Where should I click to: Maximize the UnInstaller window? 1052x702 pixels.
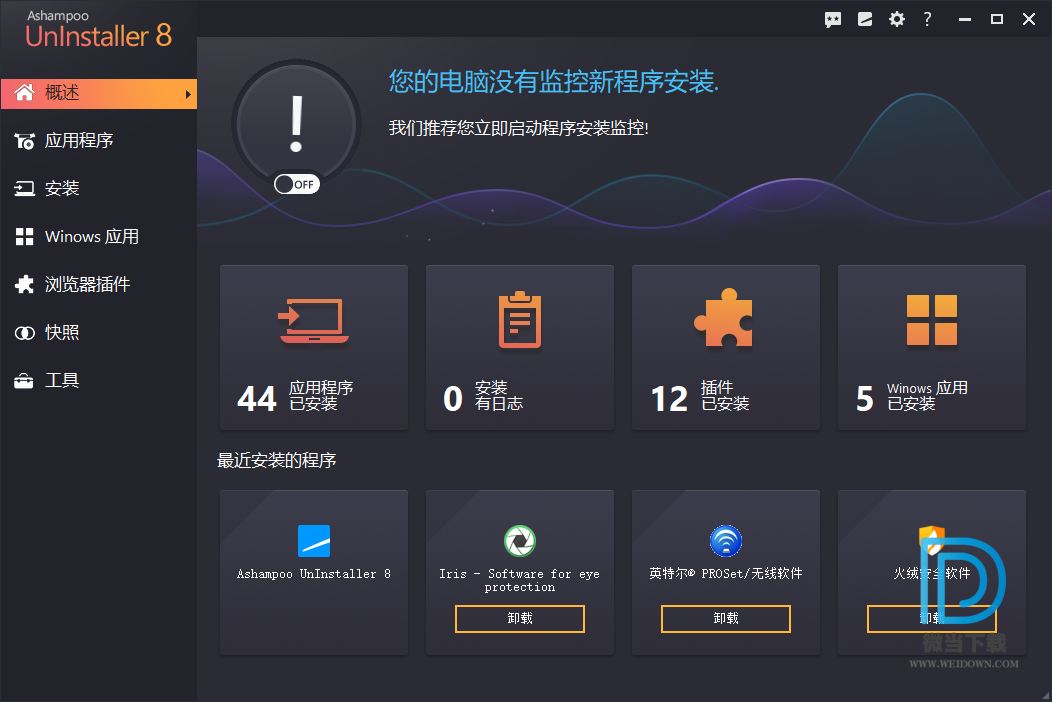[x=997, y=19]
